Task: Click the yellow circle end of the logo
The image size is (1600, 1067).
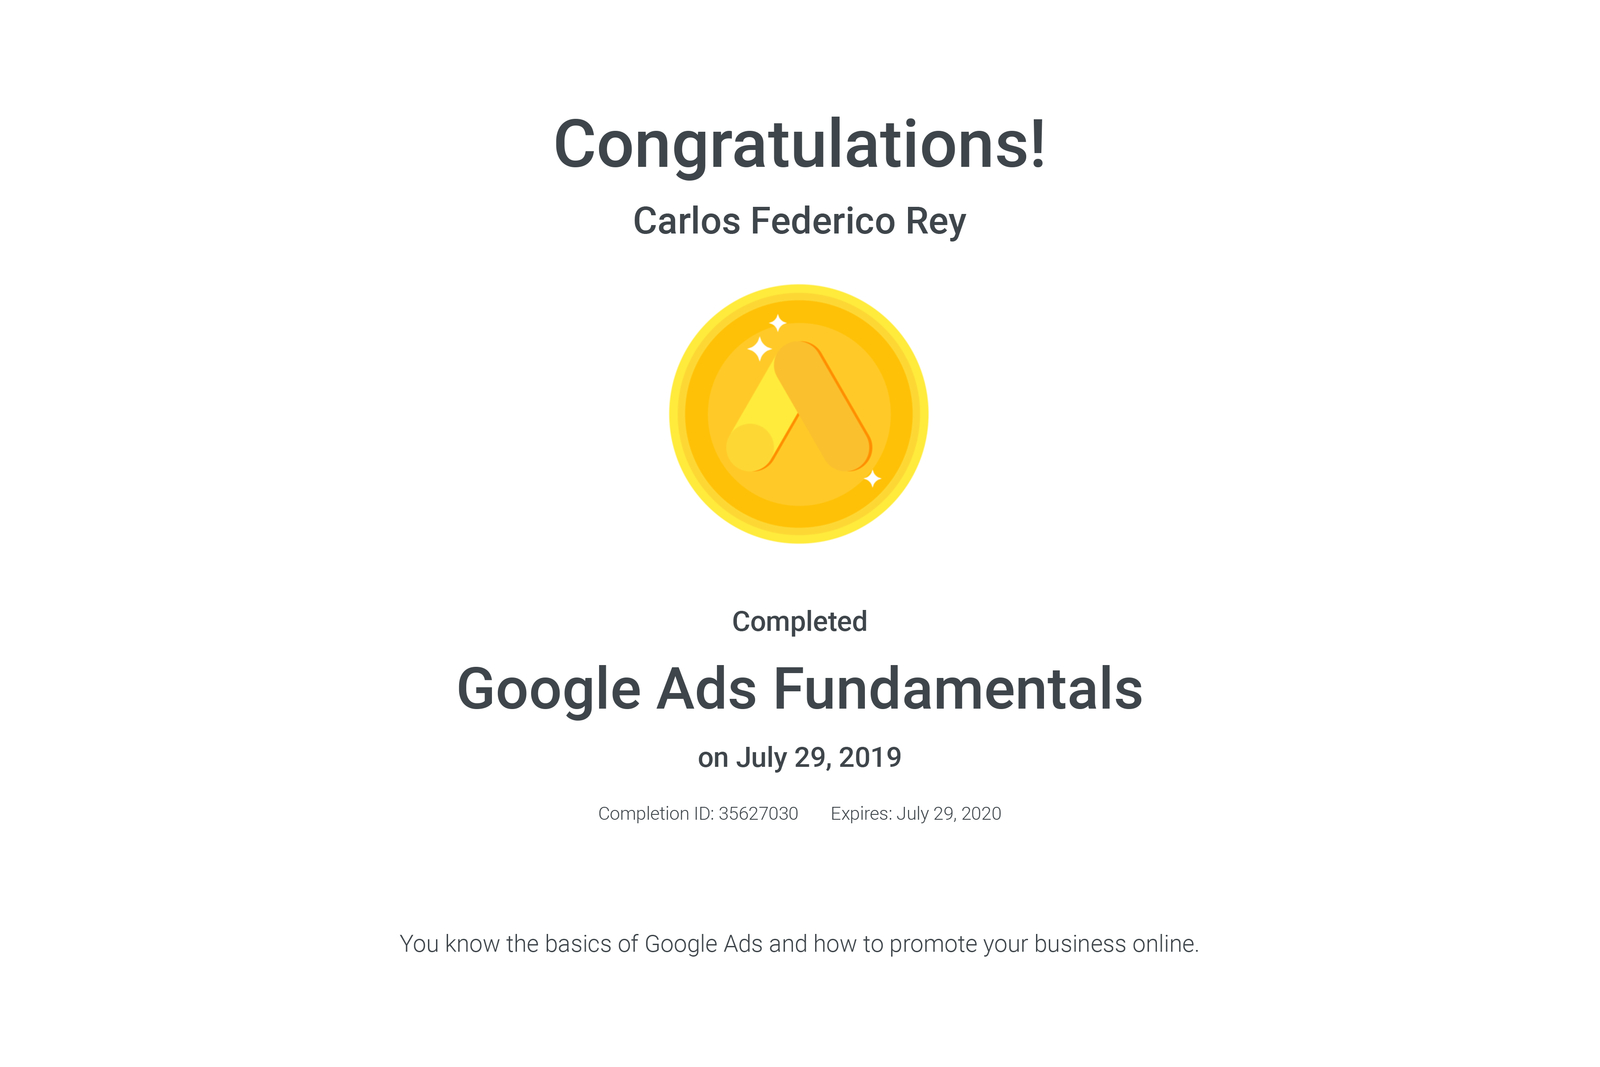Action: coord(750,447)
